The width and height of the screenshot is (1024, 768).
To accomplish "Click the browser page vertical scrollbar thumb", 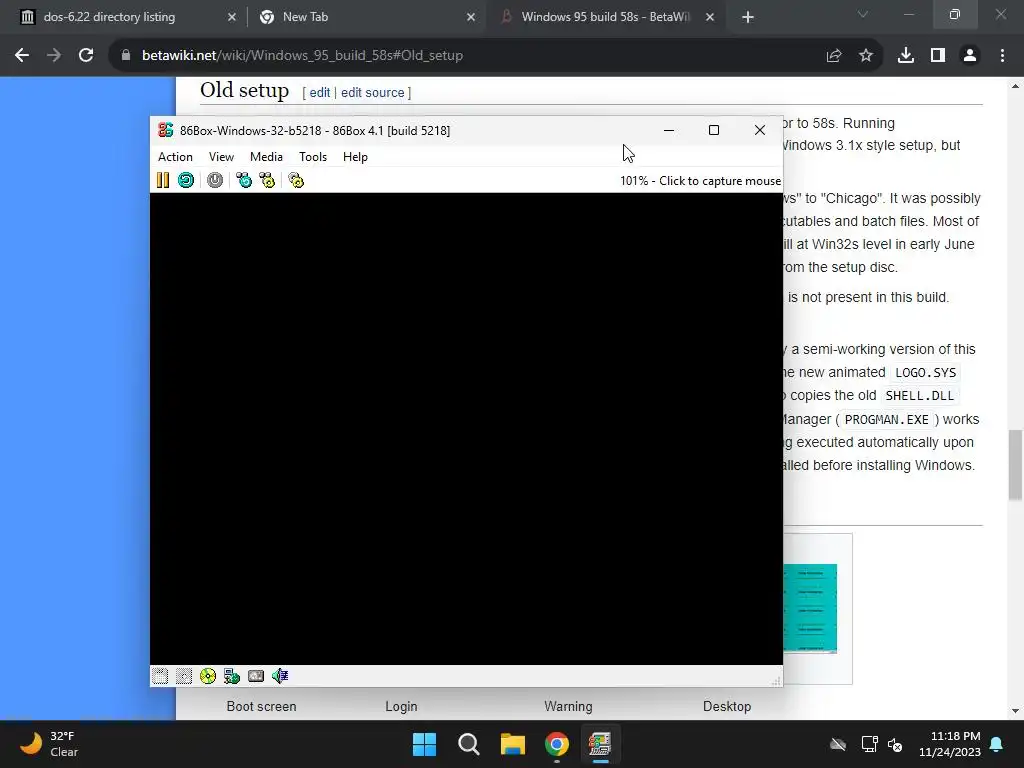I will [1015, 465].
